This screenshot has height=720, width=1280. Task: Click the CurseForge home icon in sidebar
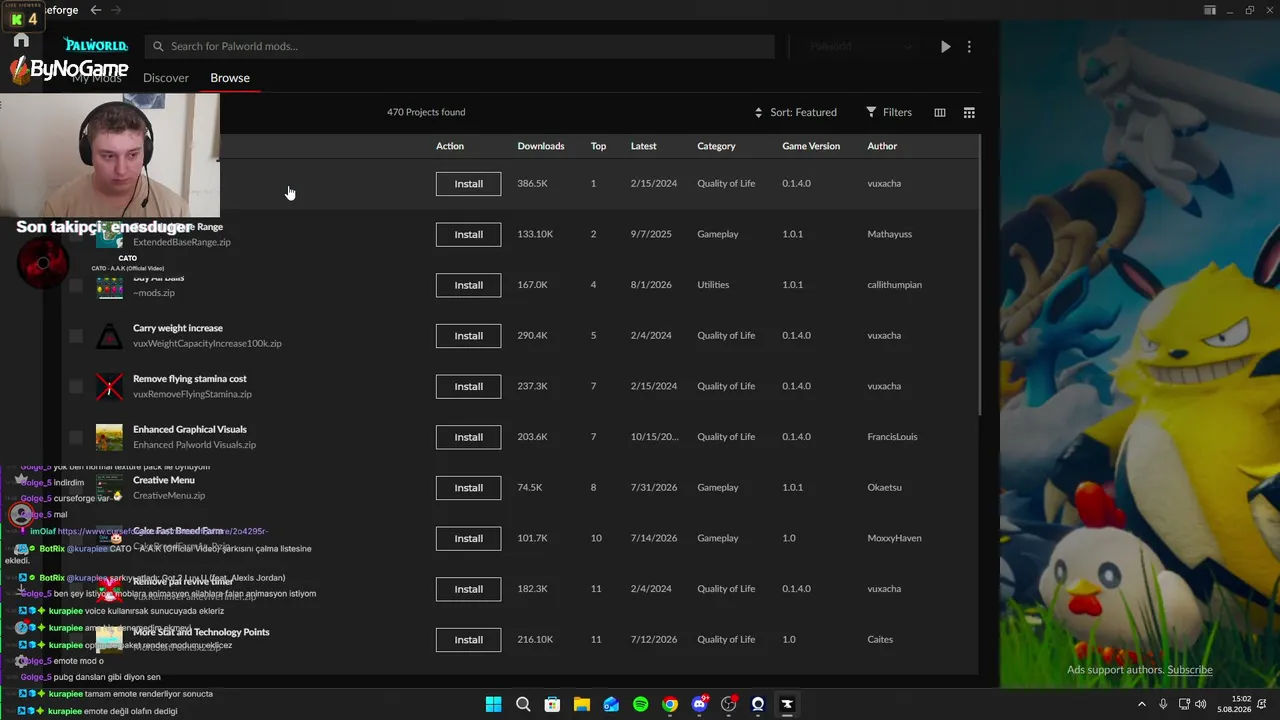21,41
